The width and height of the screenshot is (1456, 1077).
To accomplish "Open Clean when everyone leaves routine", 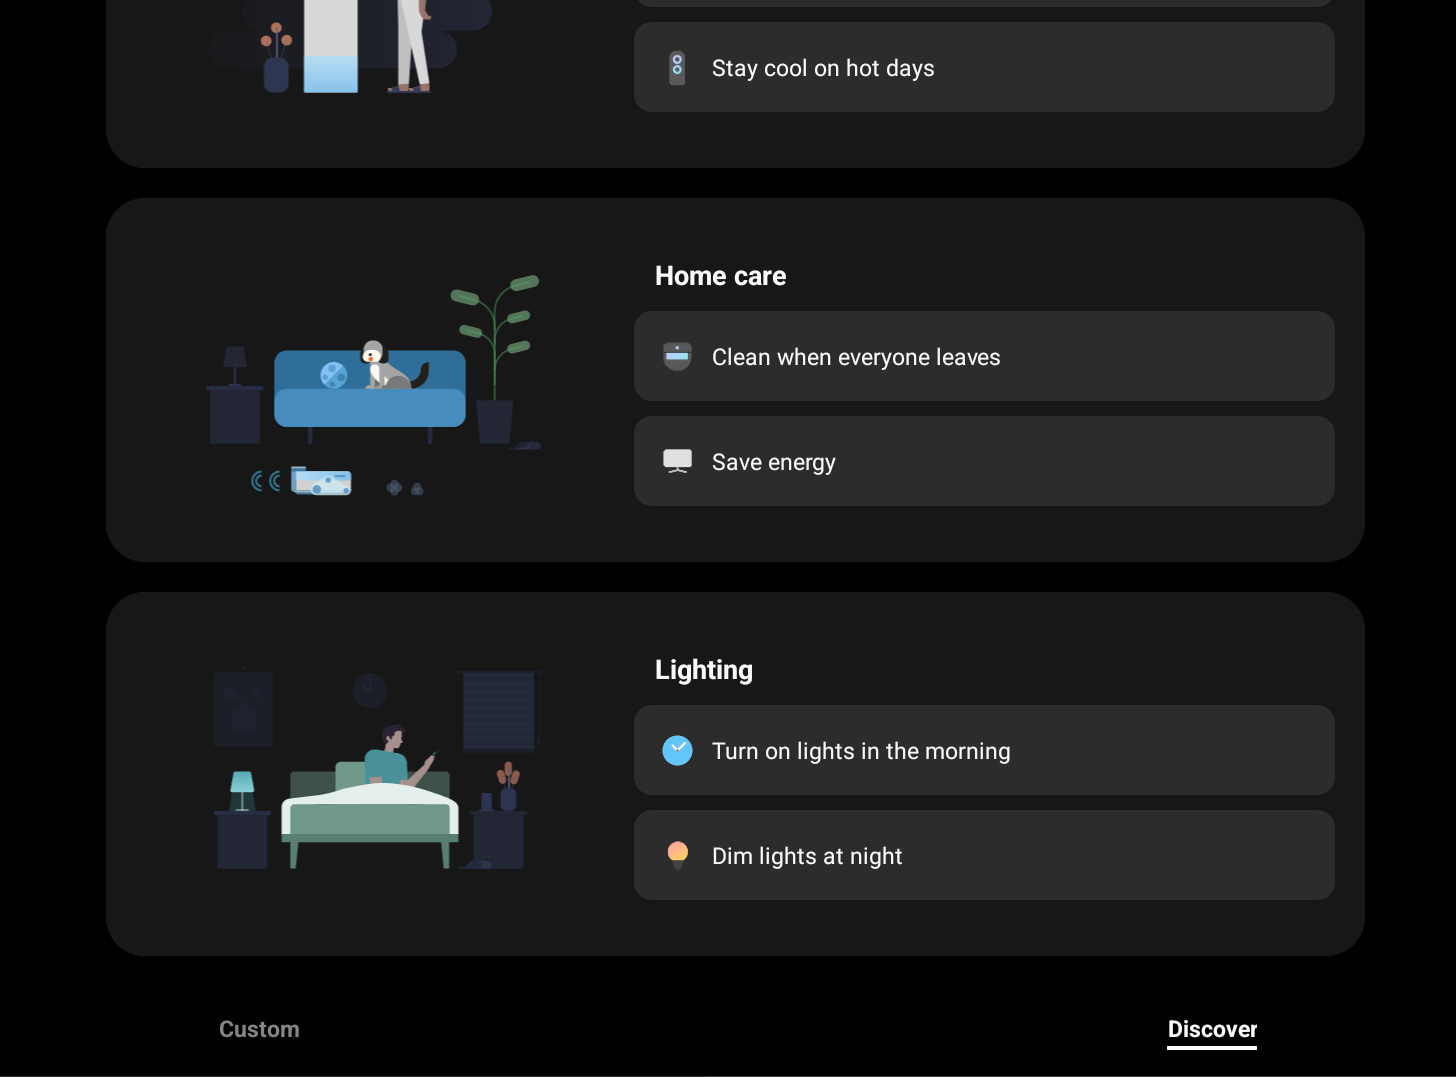I will [984, 356].
